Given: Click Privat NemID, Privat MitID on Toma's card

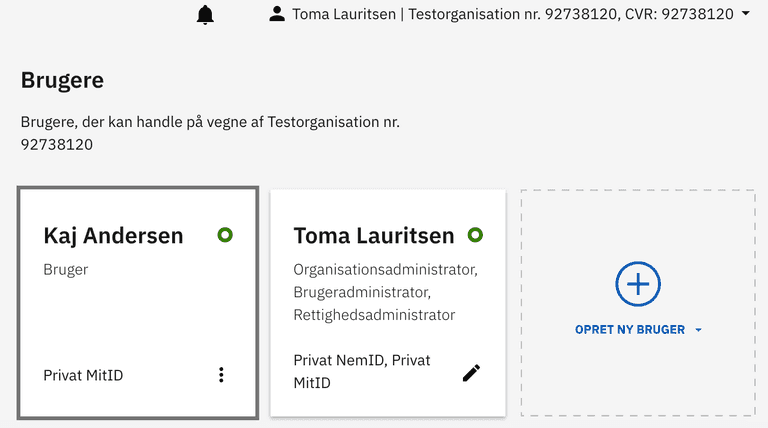Looking at the screenshot, I should pyautogui.click(x=361, y=371).
